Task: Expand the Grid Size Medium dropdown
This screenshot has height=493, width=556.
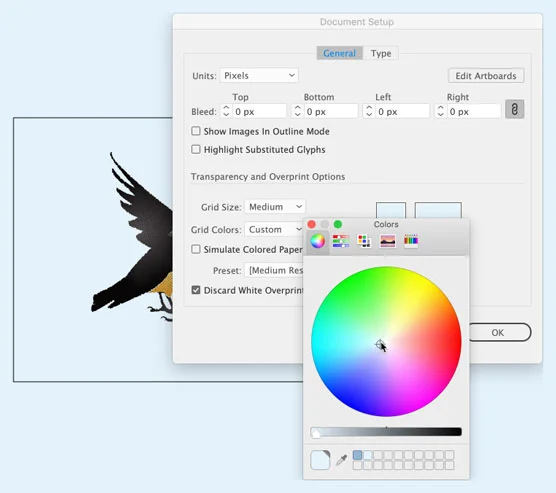Action: pos(275,206)
